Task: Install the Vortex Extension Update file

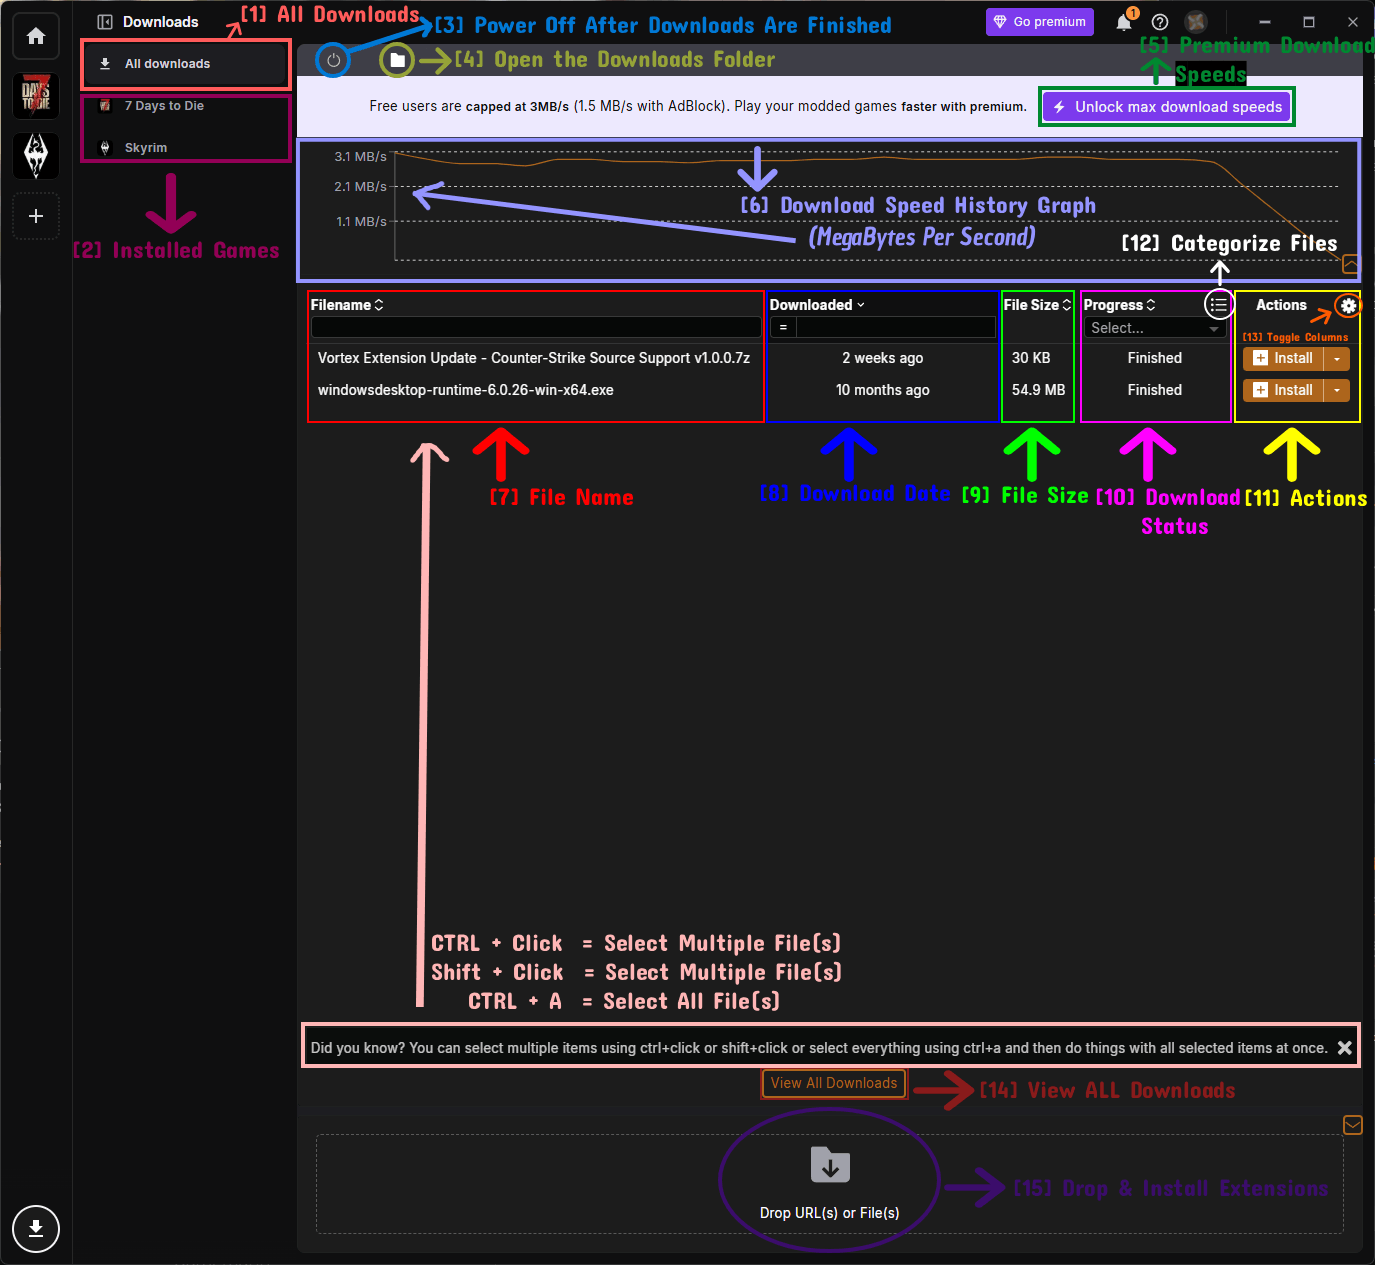Action: pos(1283,358)
